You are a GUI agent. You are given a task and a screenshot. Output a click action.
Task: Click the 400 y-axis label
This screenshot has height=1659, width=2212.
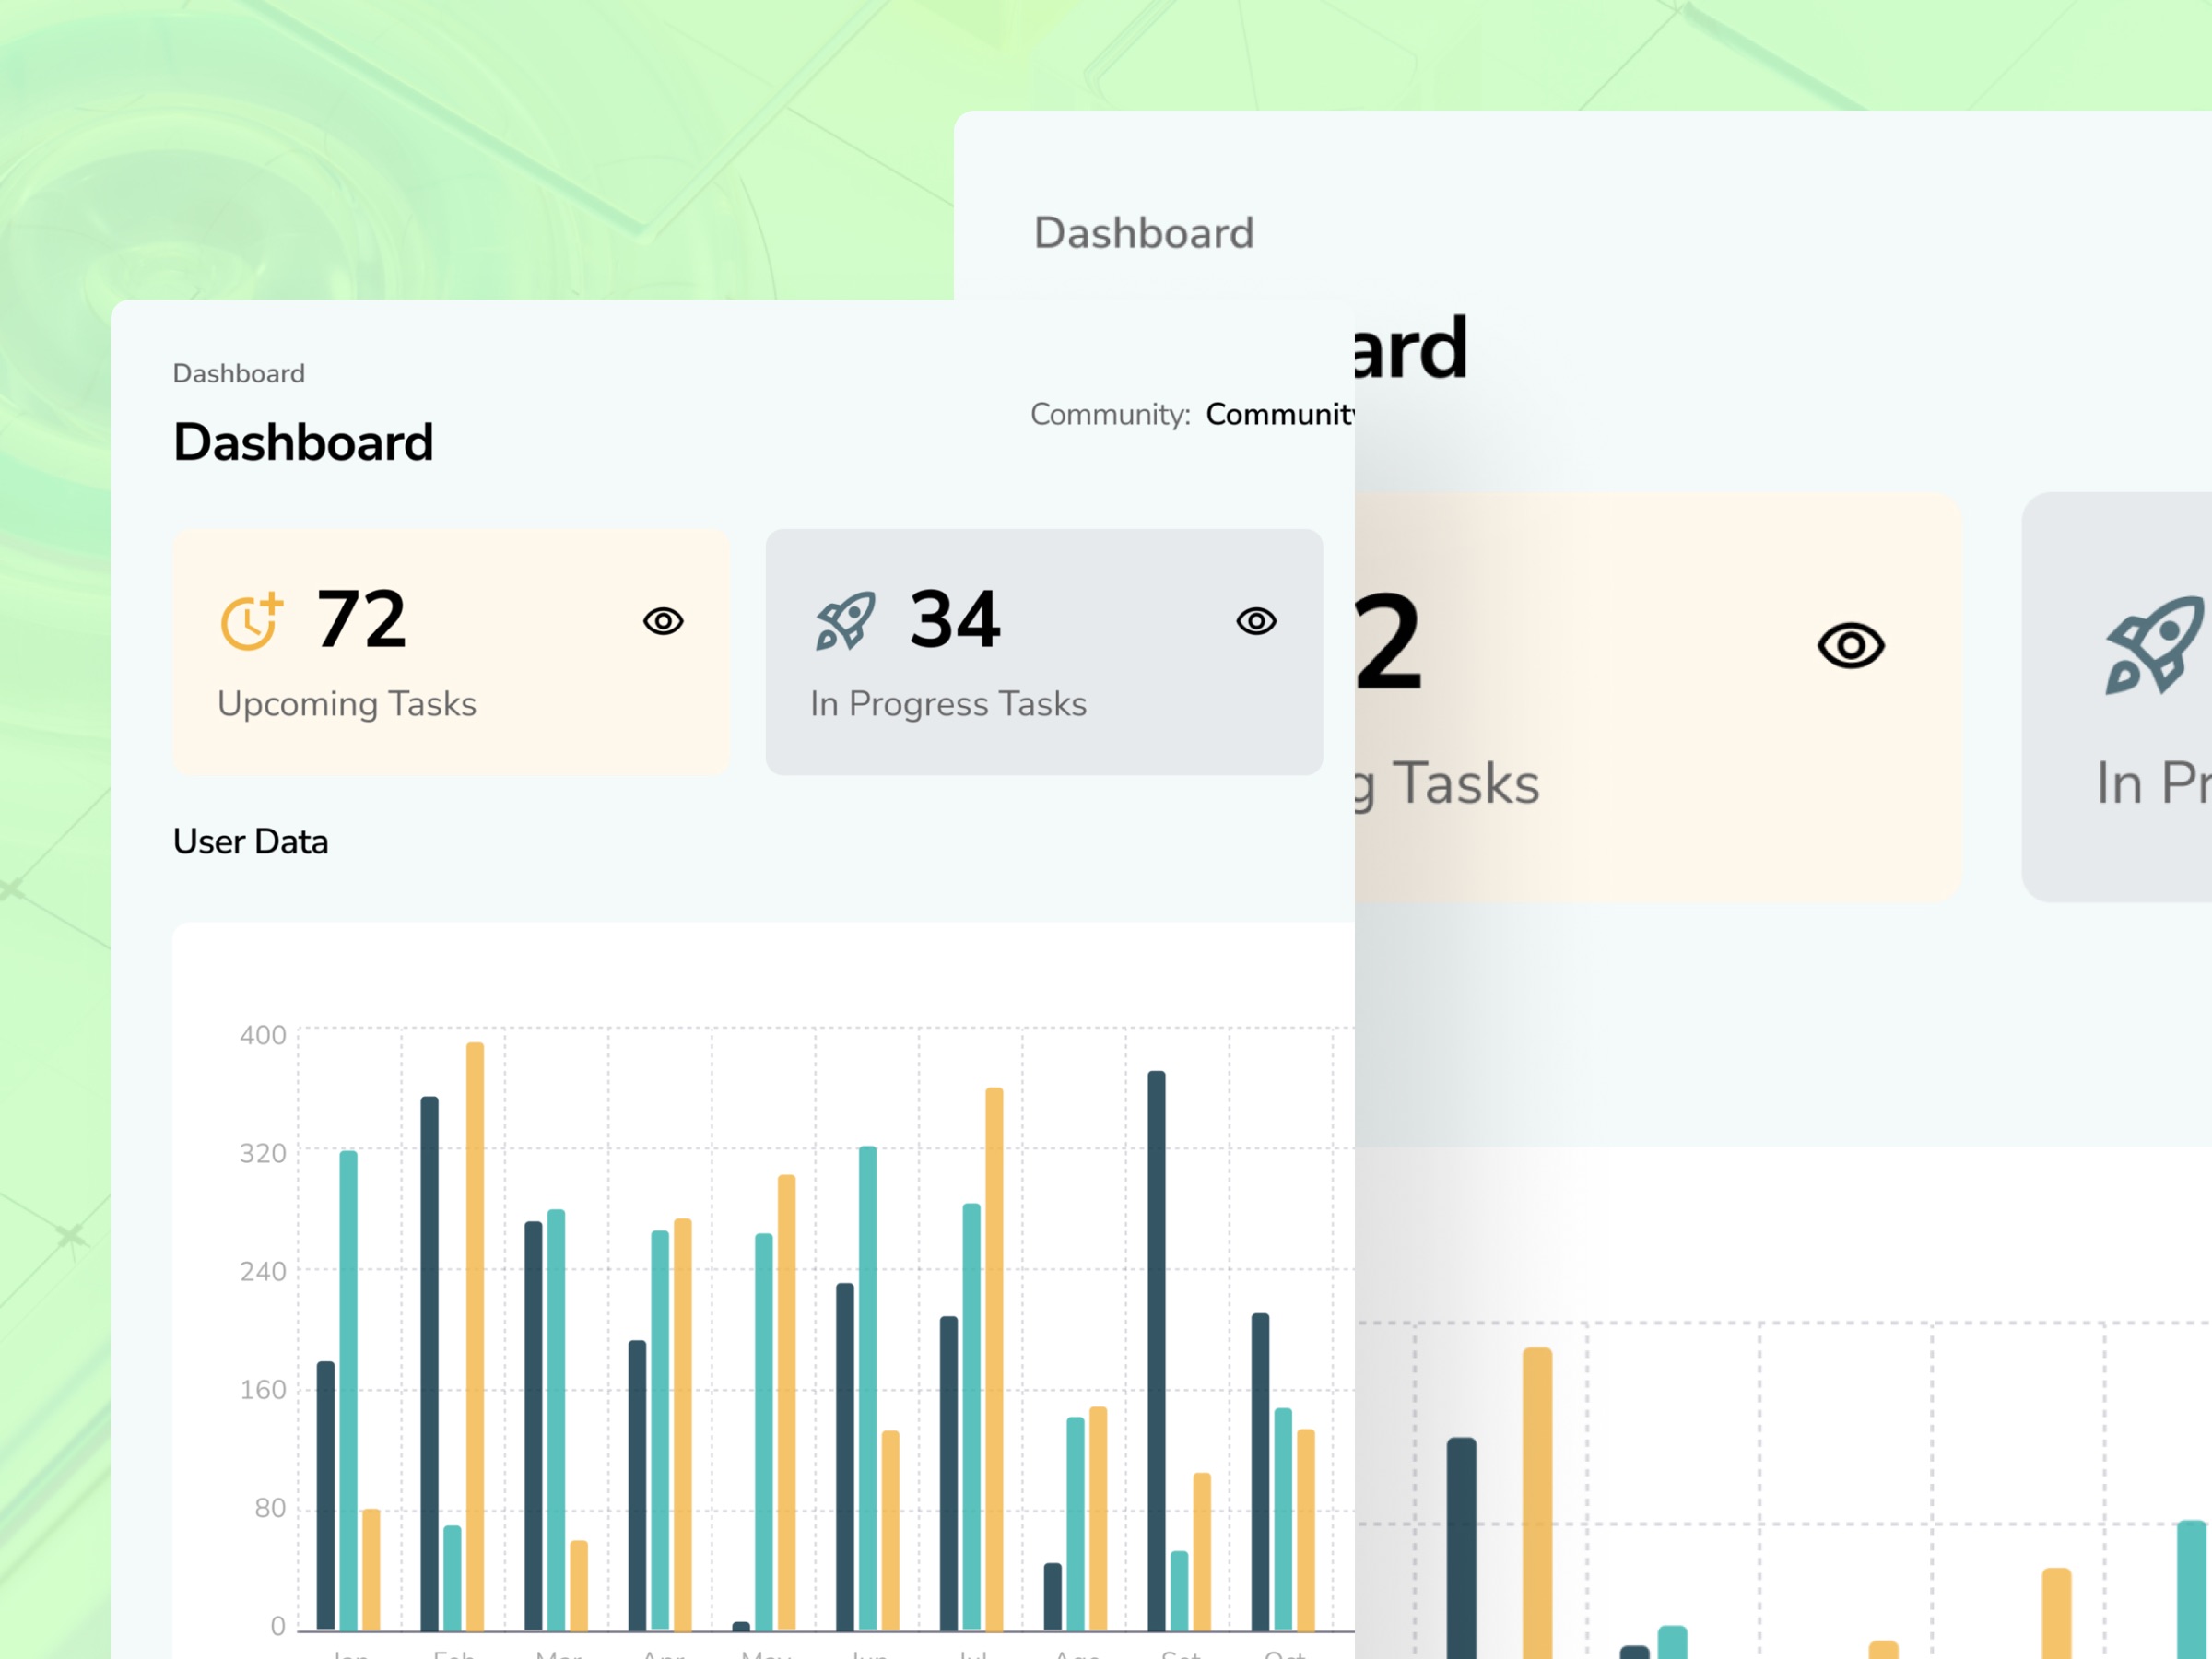(x=263, y=1035)
